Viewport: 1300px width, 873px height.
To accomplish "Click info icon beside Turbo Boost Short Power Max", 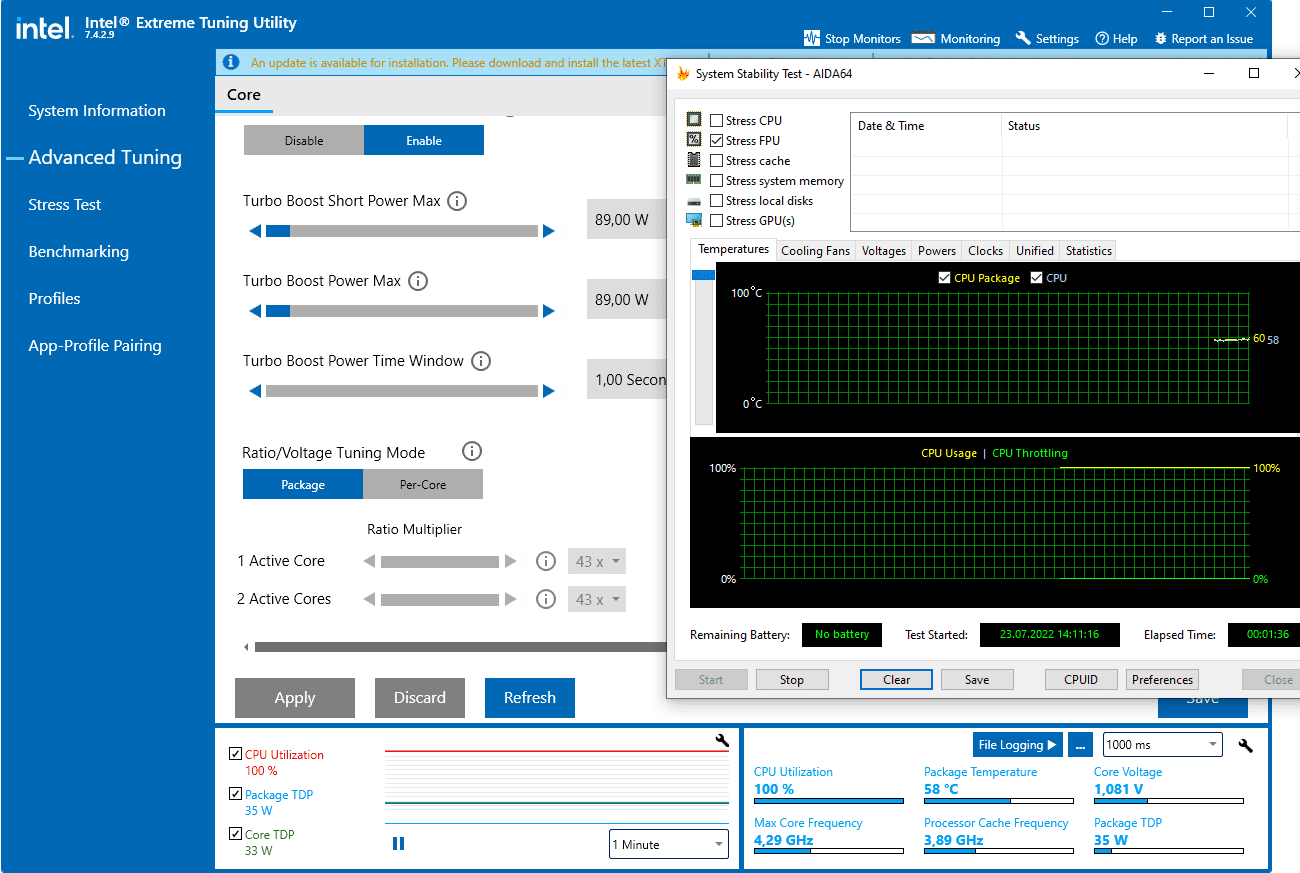I will (457, 201).
